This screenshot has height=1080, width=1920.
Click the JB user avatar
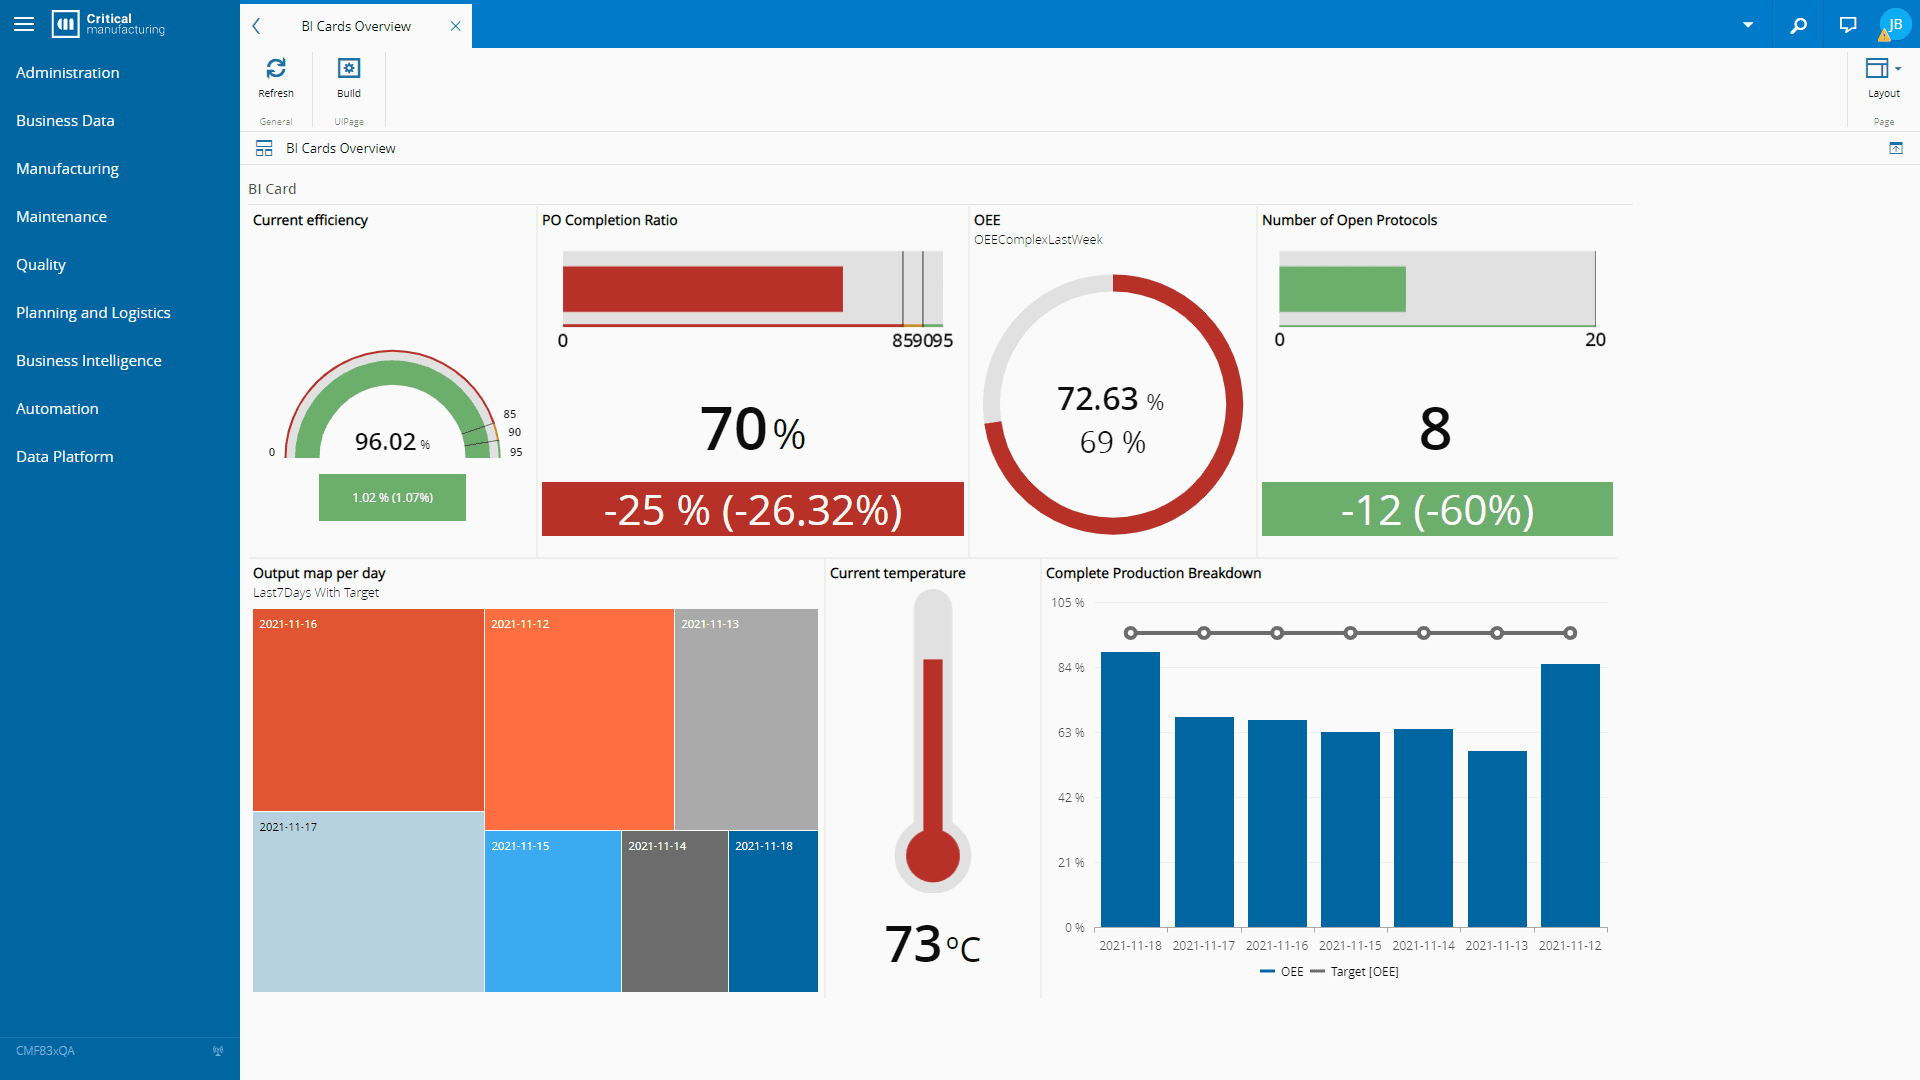[x=1894, y=25]
